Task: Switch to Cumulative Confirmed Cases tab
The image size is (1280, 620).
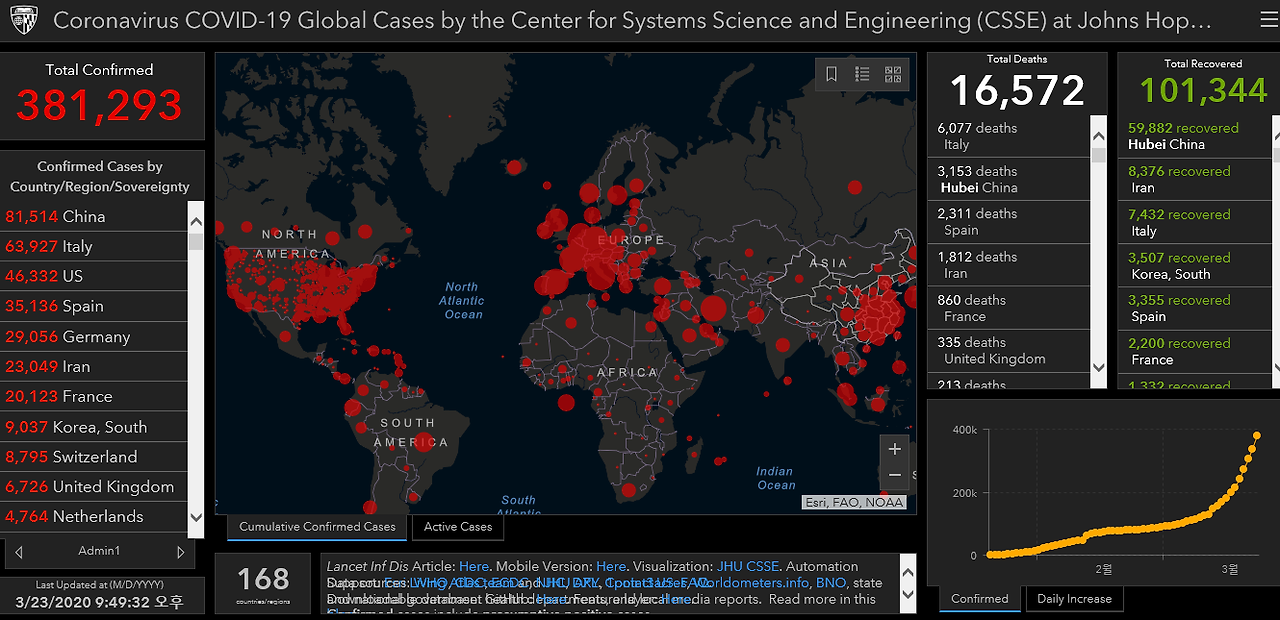Action: point(317,527)
